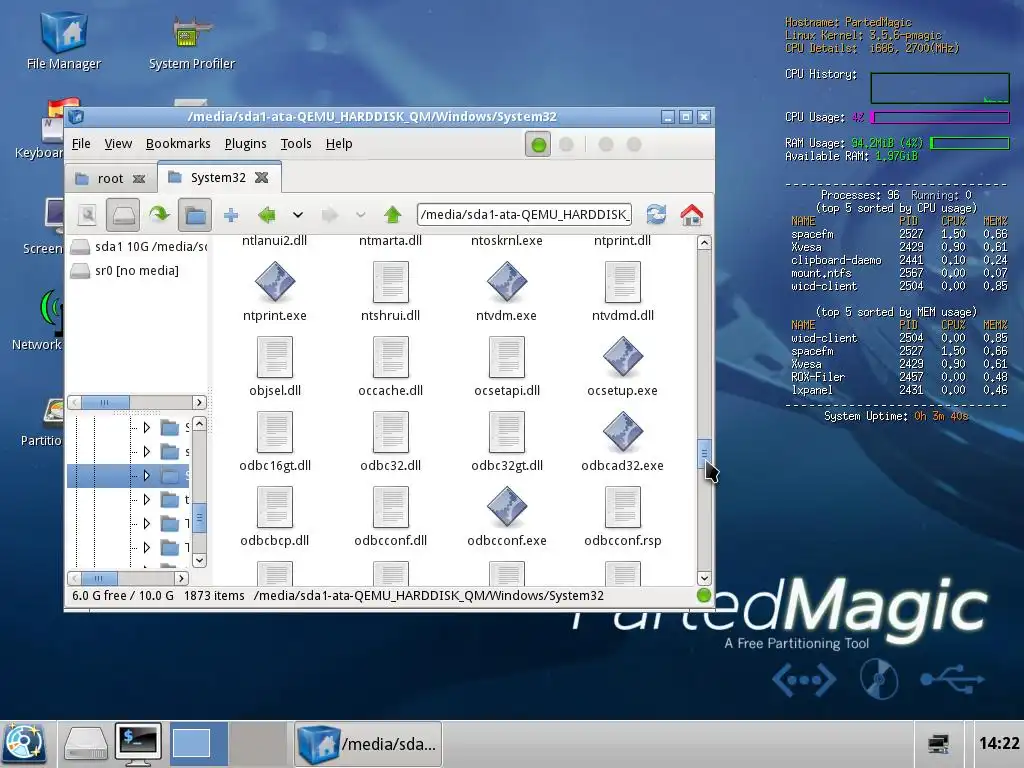Switch to the first workspace in pager

coord(199,743)
